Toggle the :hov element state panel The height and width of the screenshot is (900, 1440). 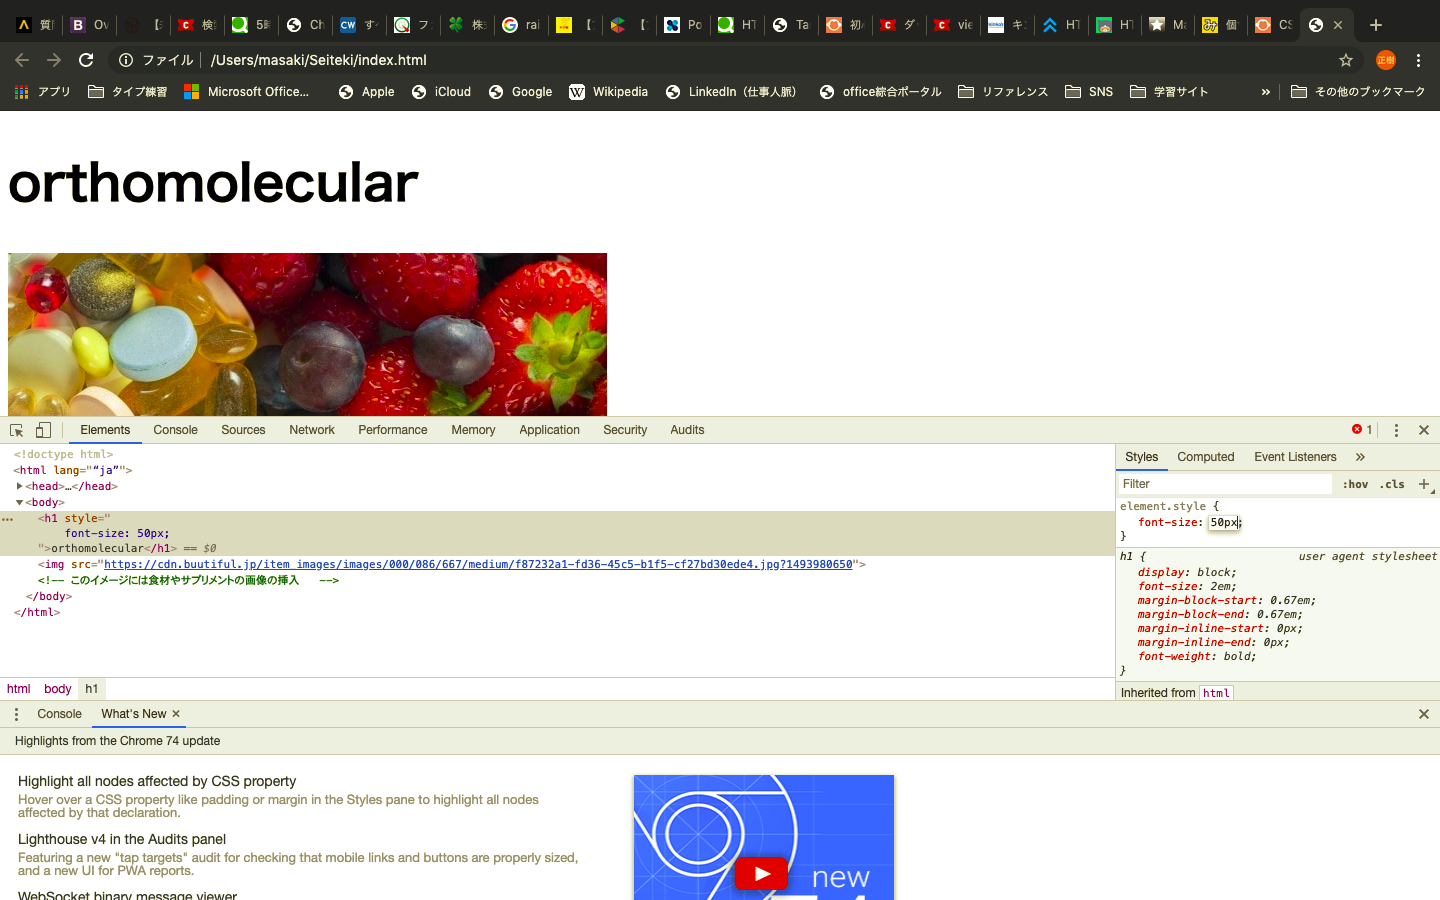pyautogui.click(x=1355, y=484)
